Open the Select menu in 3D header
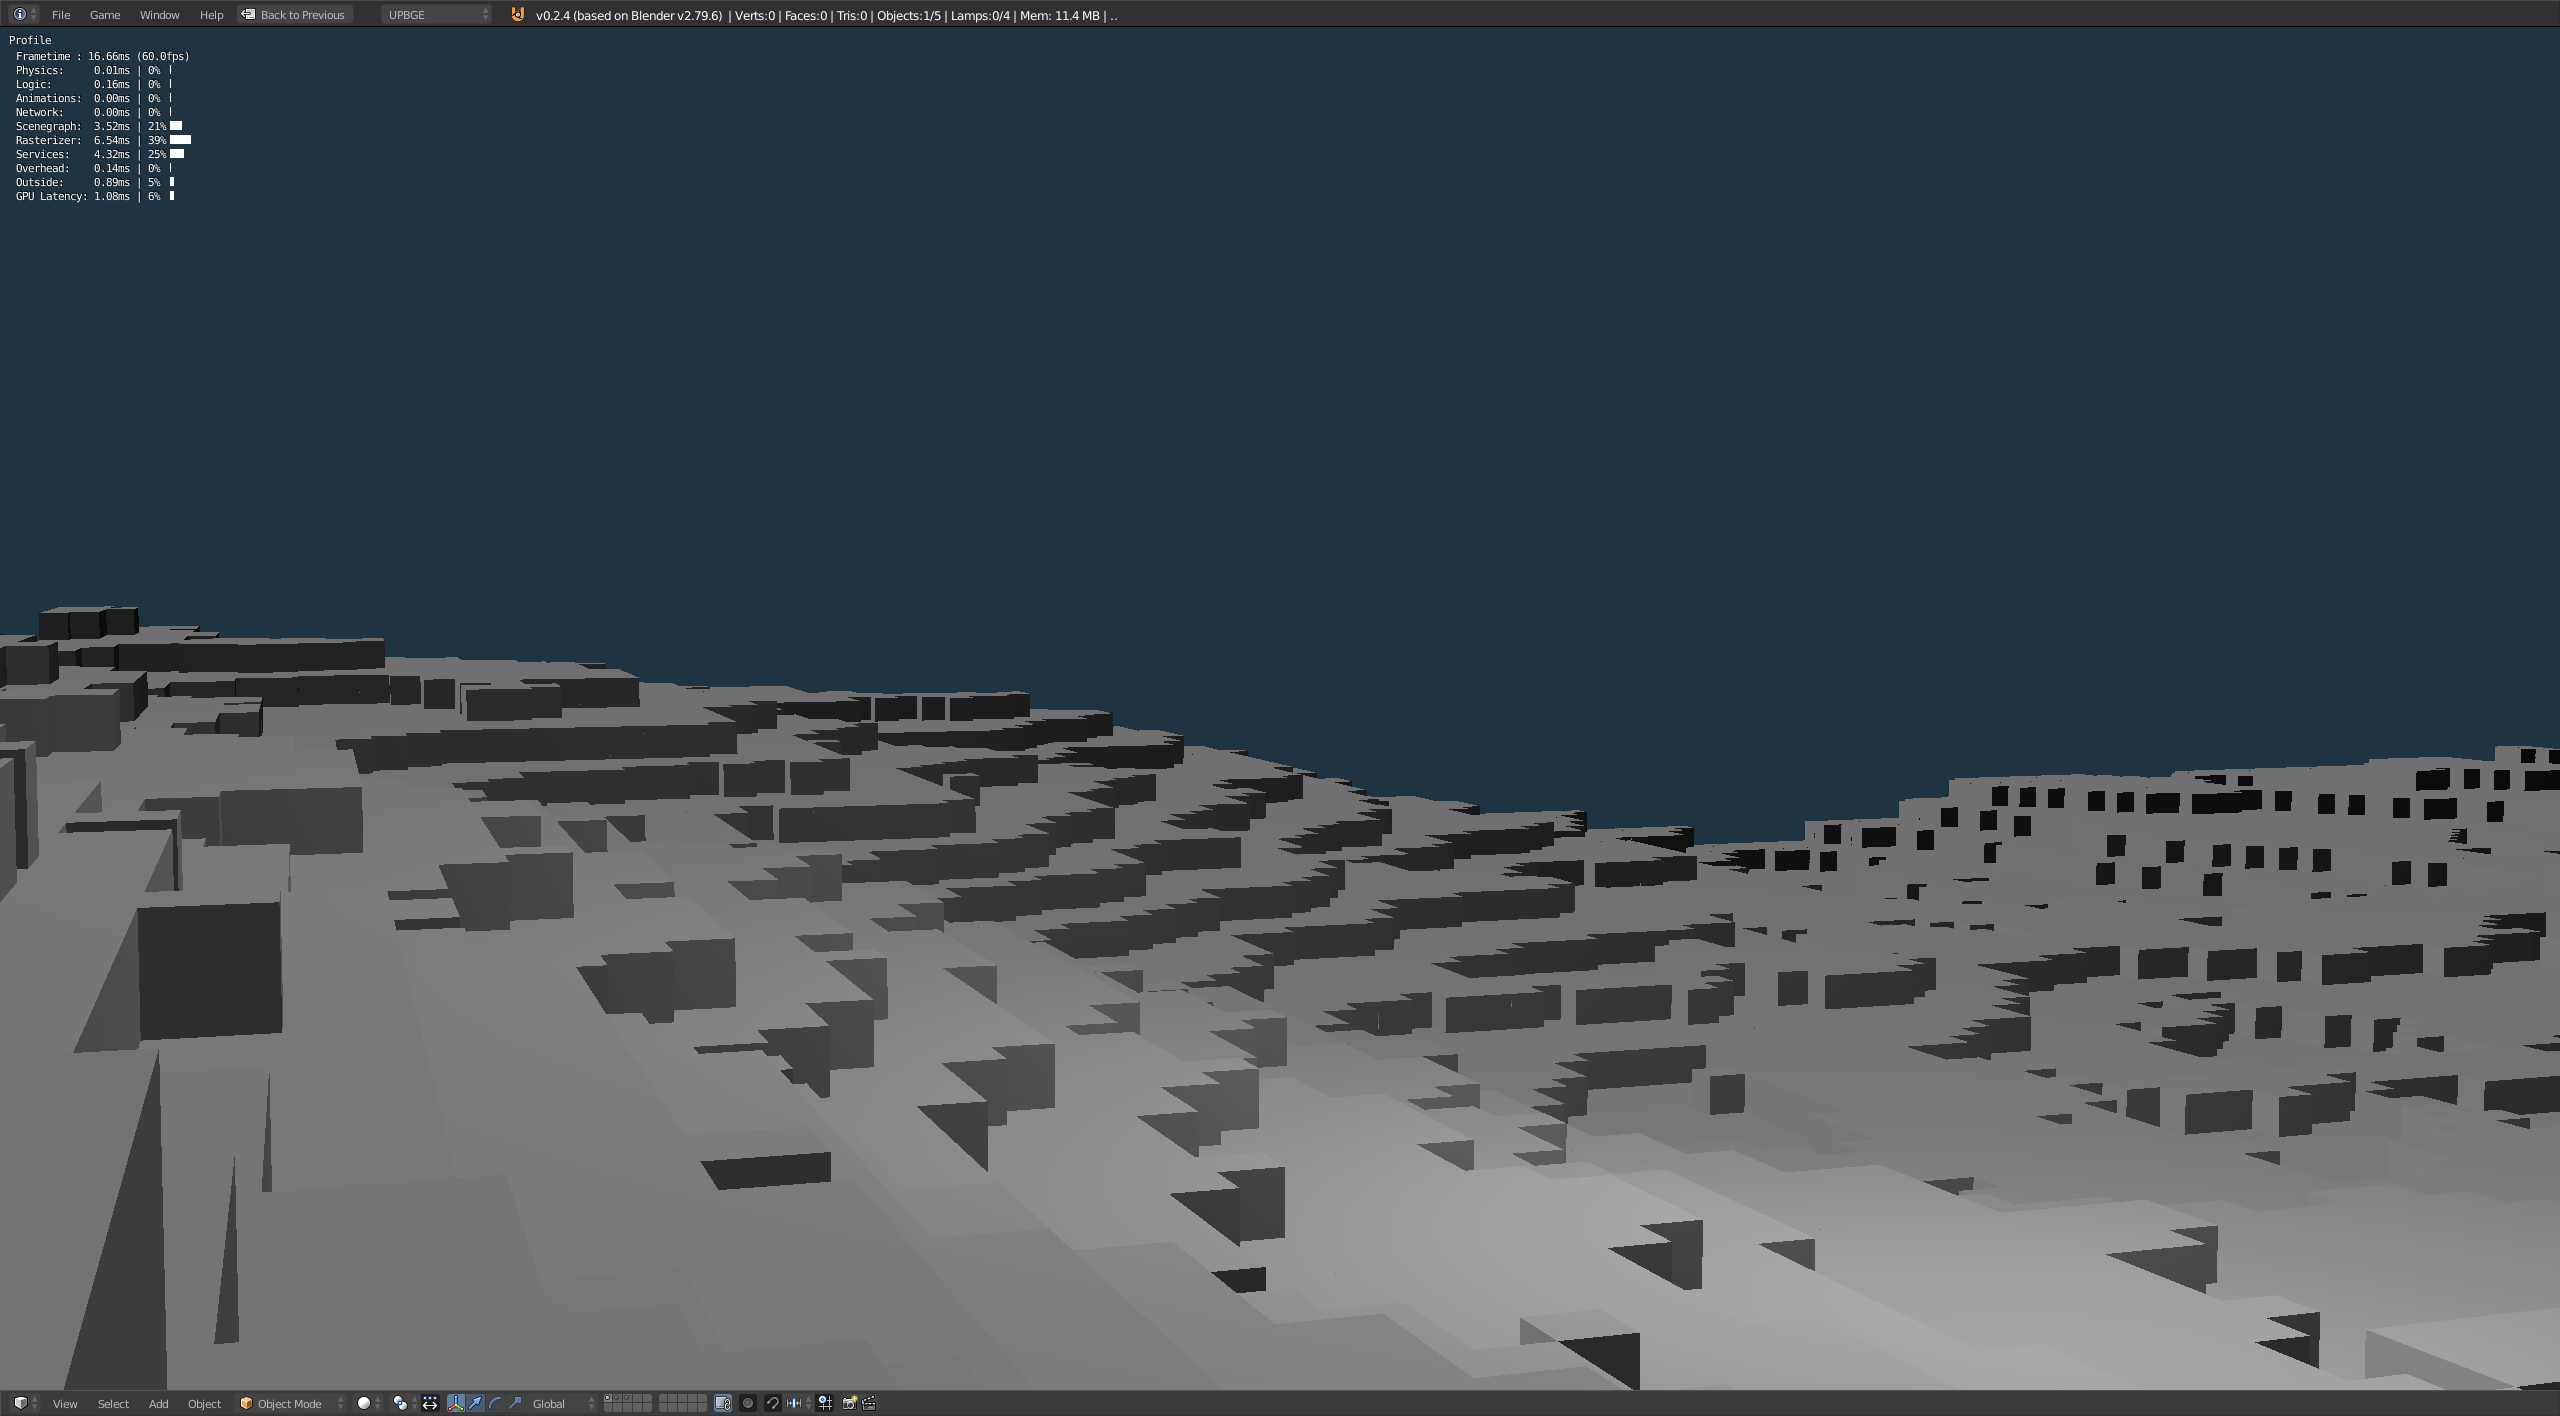This screenshot has width=2560, height=1416. click(113, 1404)
